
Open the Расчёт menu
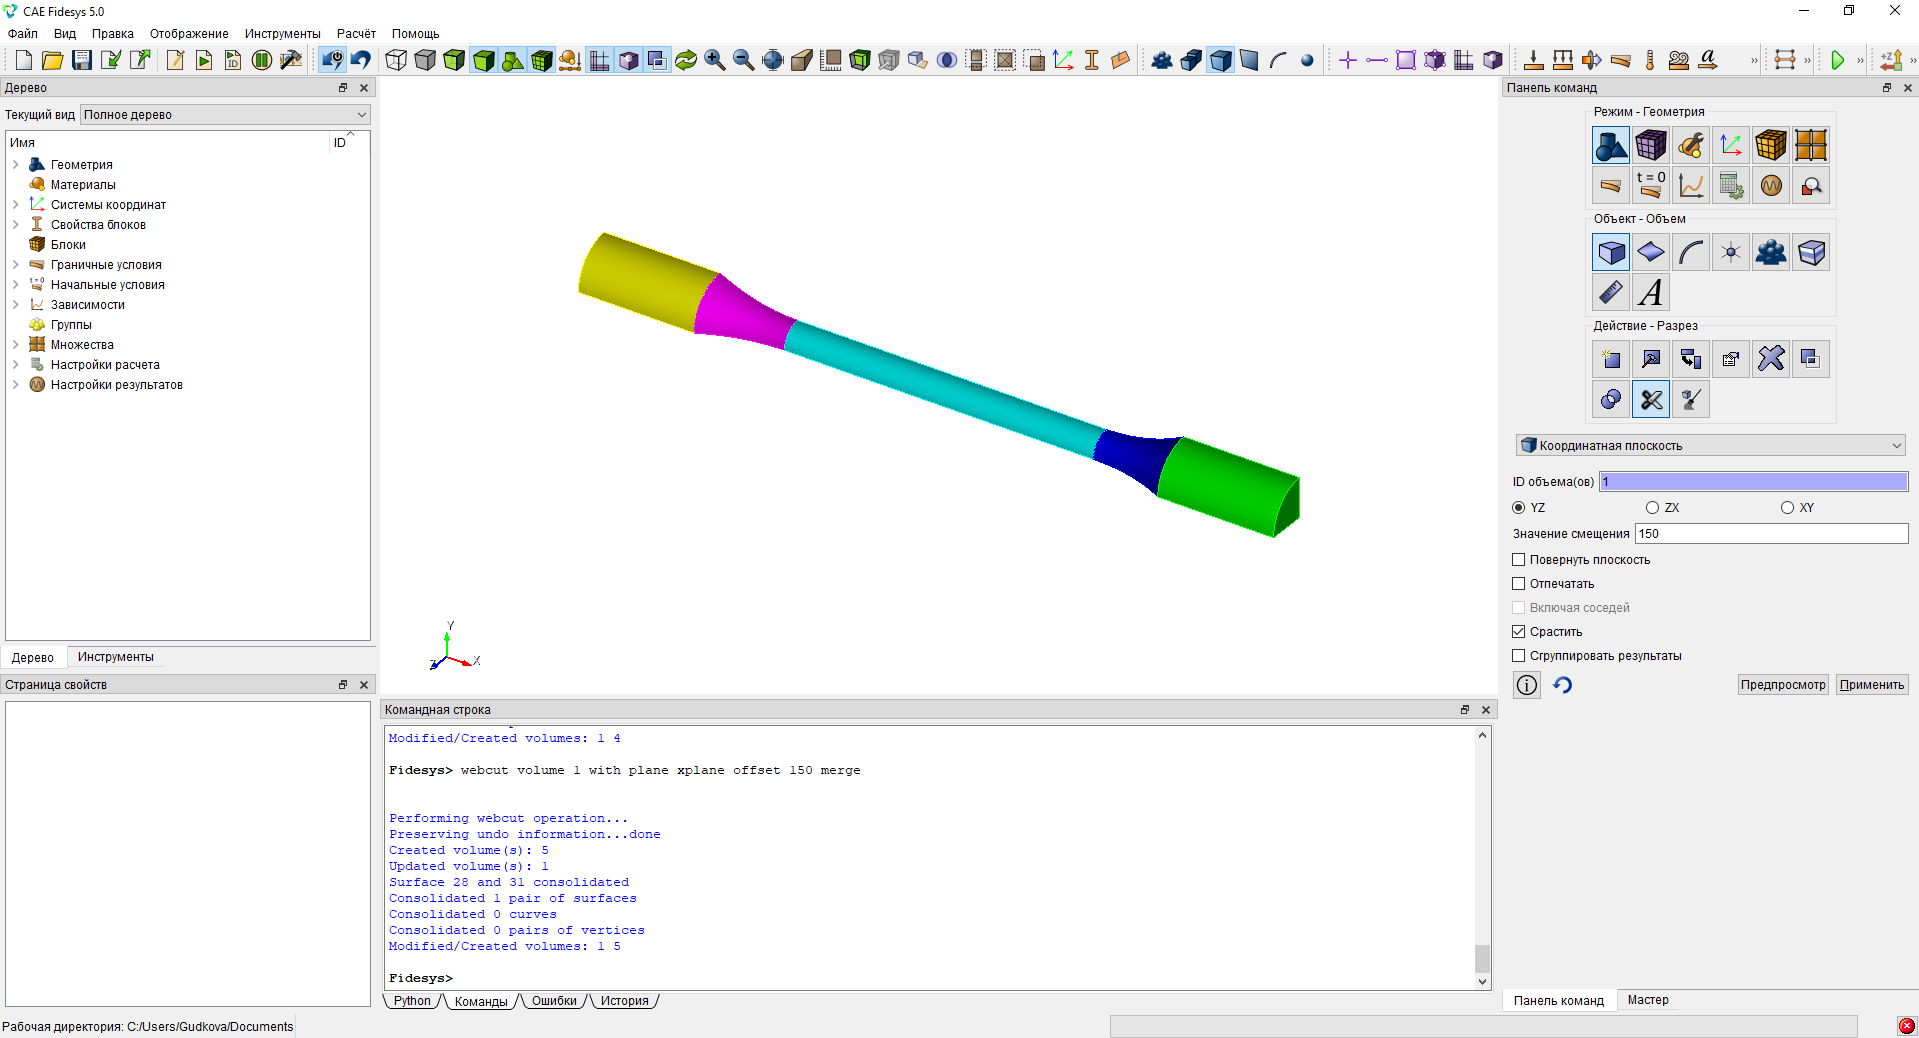coord(356,34)
